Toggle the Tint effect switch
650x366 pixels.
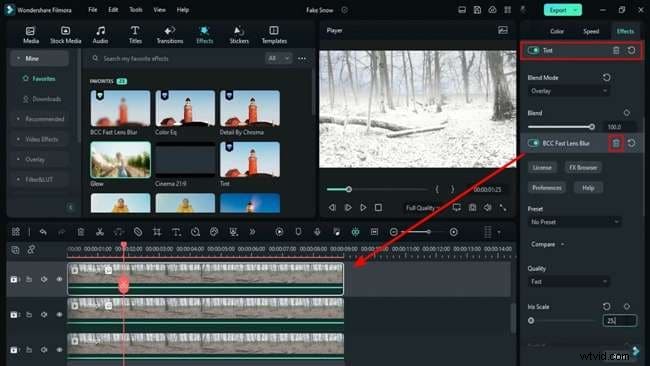534,51
